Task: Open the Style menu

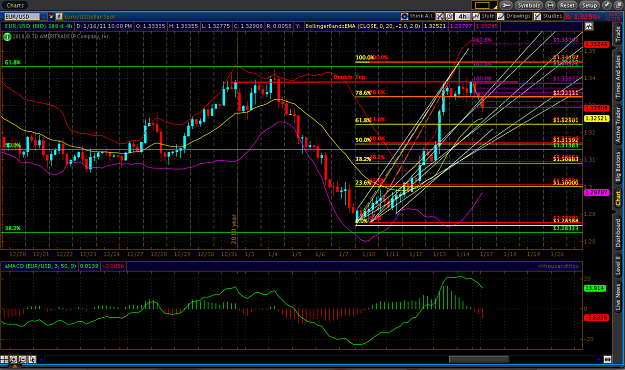Action: click(x=483, y=16)
